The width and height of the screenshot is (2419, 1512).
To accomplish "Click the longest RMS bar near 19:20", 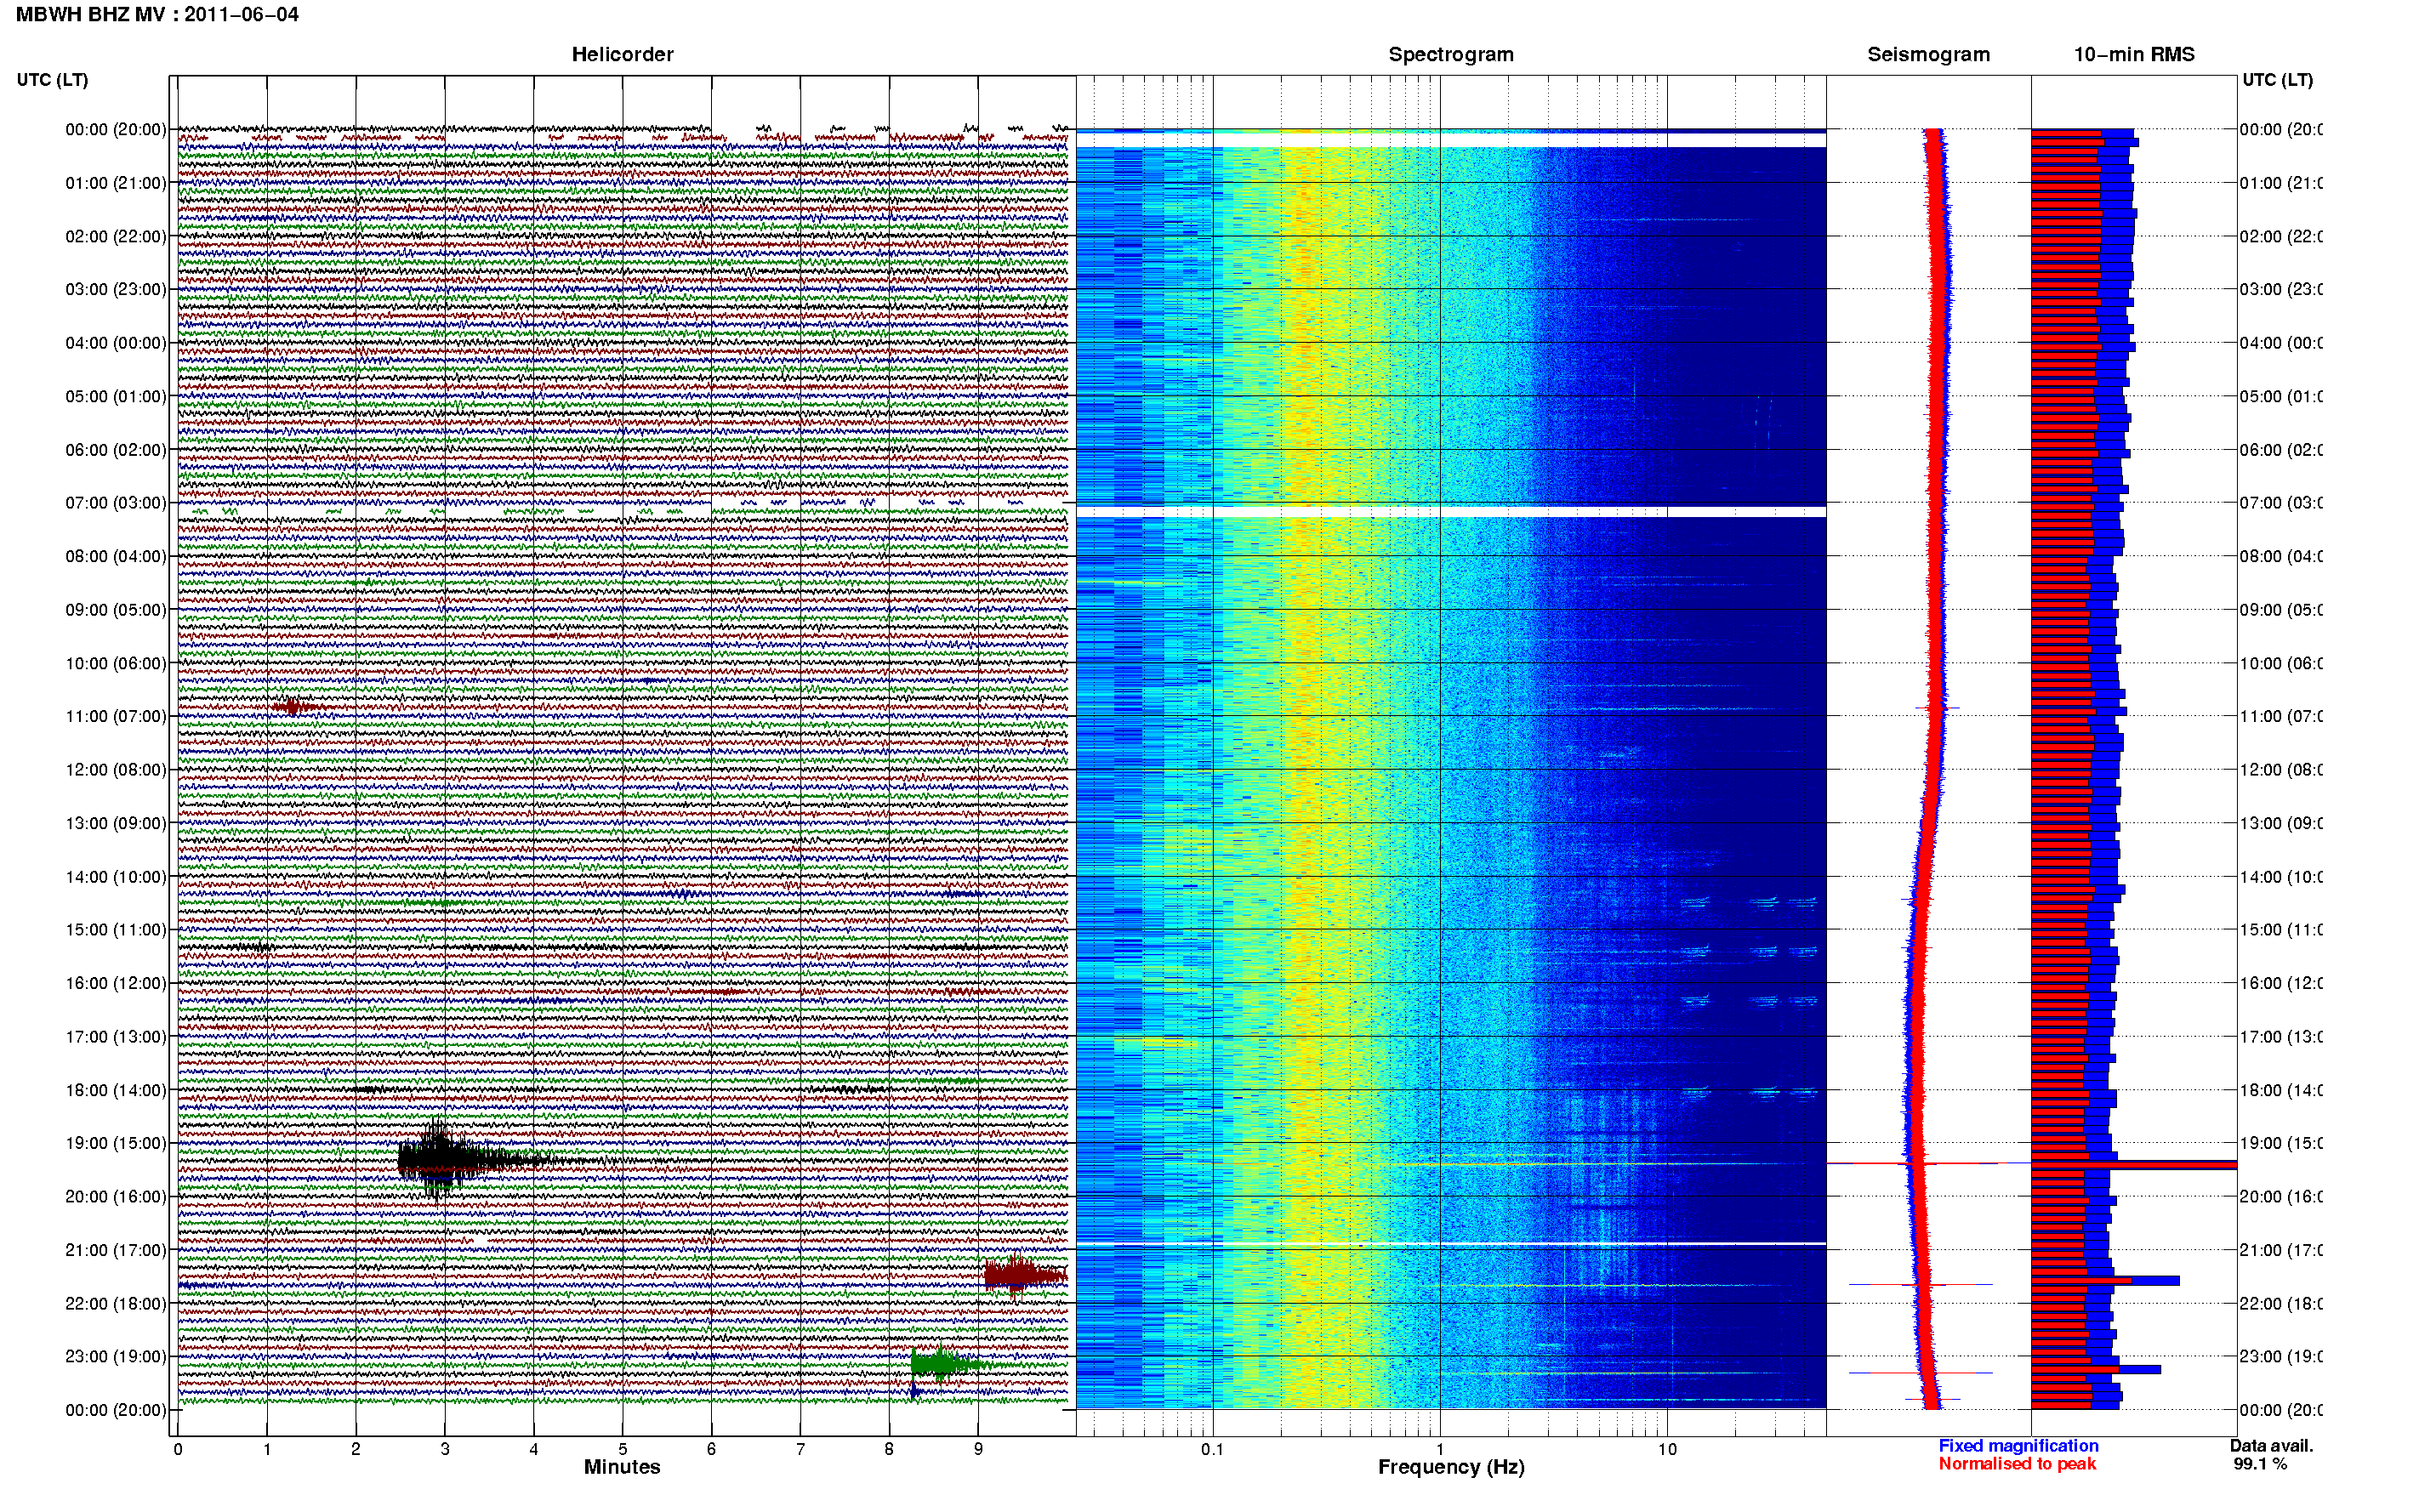I will (2133, 1165).
